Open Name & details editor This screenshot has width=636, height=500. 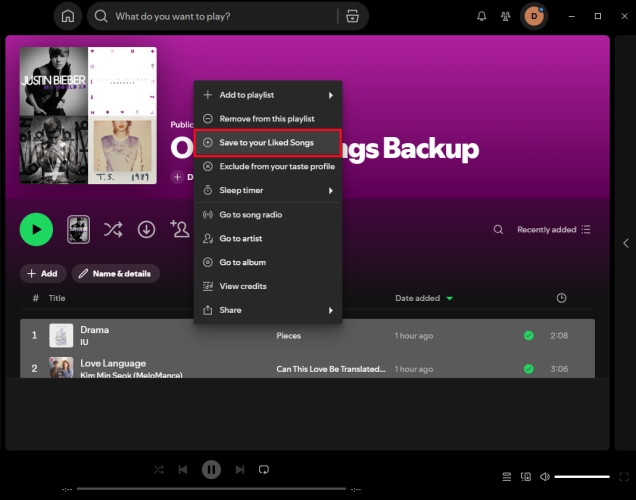point(116,274)
